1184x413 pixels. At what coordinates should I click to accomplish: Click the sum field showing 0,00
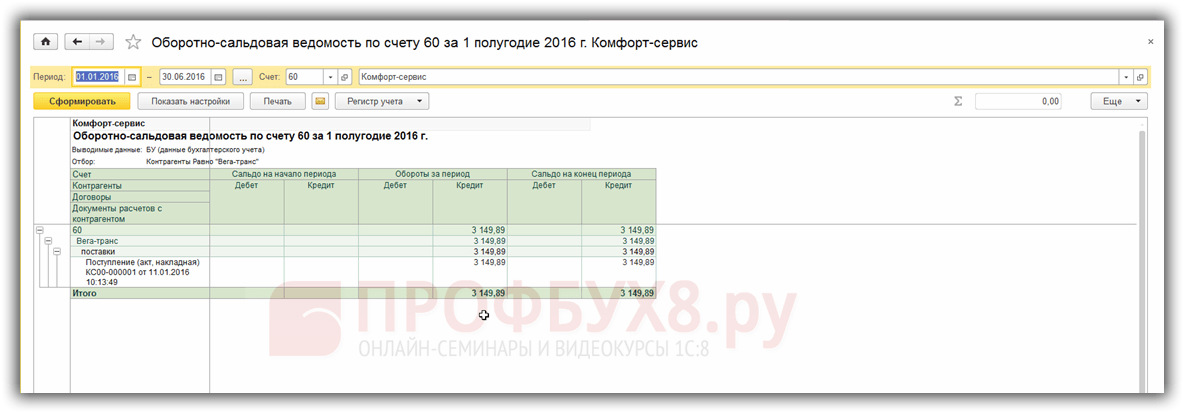(1019, 101)
